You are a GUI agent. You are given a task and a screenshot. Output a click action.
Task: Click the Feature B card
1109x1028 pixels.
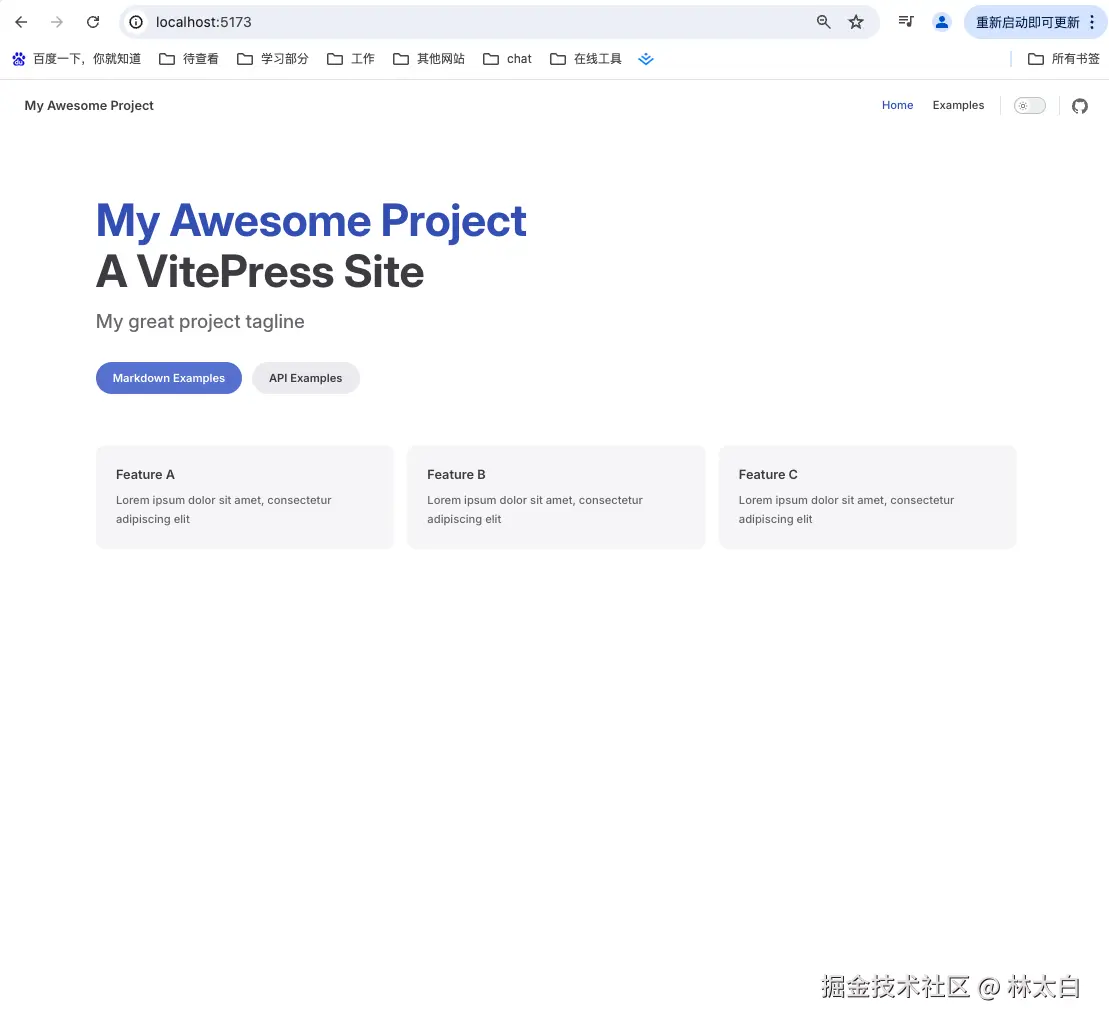[x=556, y=497]
